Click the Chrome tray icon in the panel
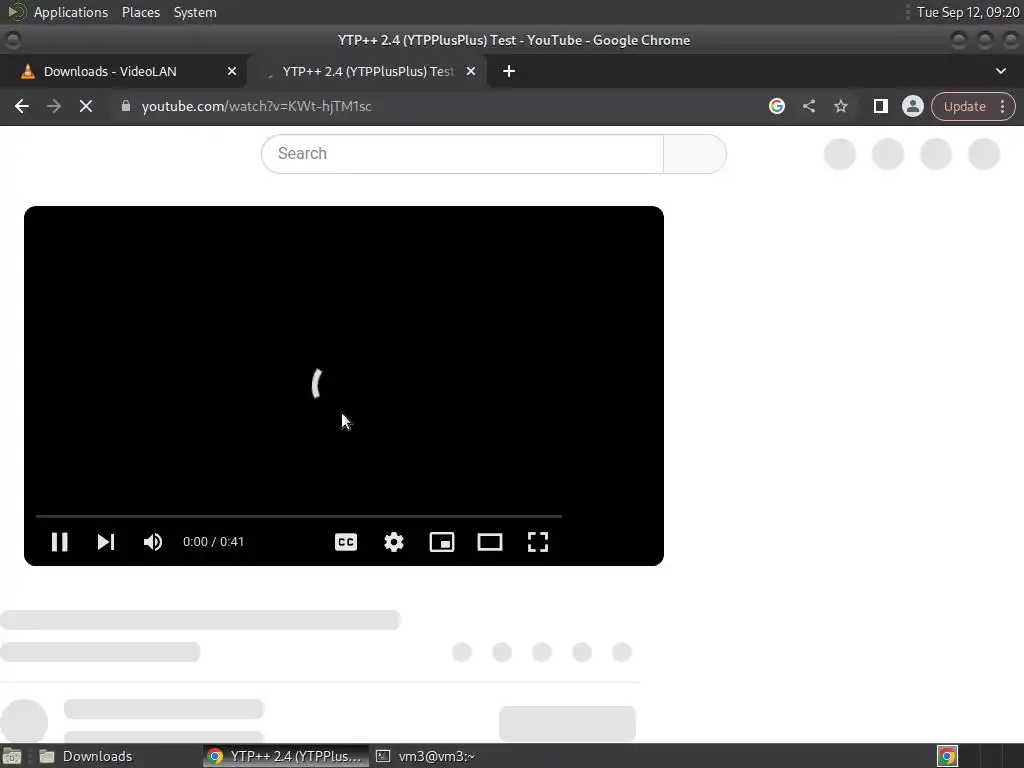 click(947, 756)
